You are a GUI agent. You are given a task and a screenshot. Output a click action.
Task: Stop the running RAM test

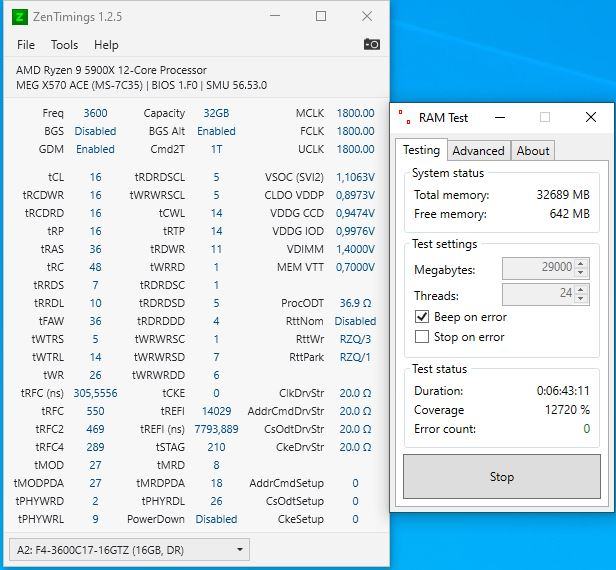click(x=502, y=477)
